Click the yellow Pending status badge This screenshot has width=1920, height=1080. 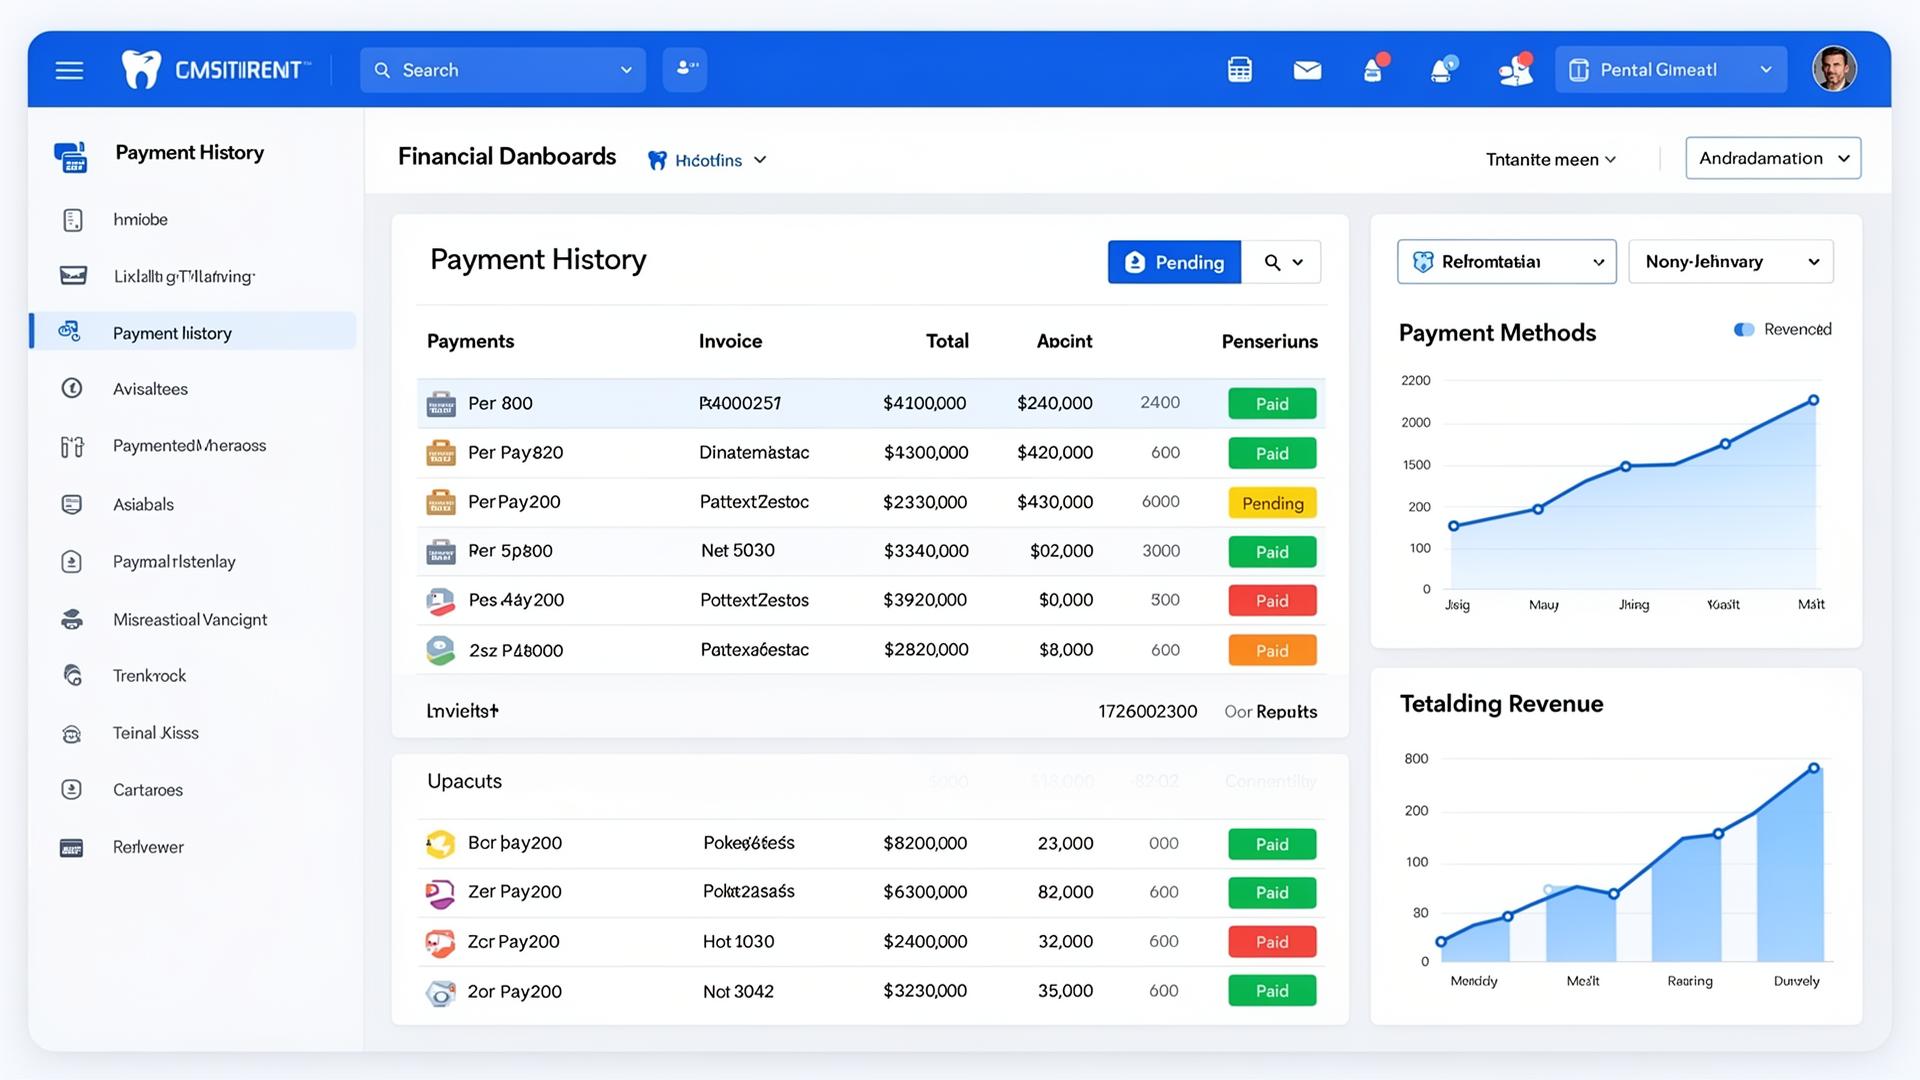click(1272, 503)
